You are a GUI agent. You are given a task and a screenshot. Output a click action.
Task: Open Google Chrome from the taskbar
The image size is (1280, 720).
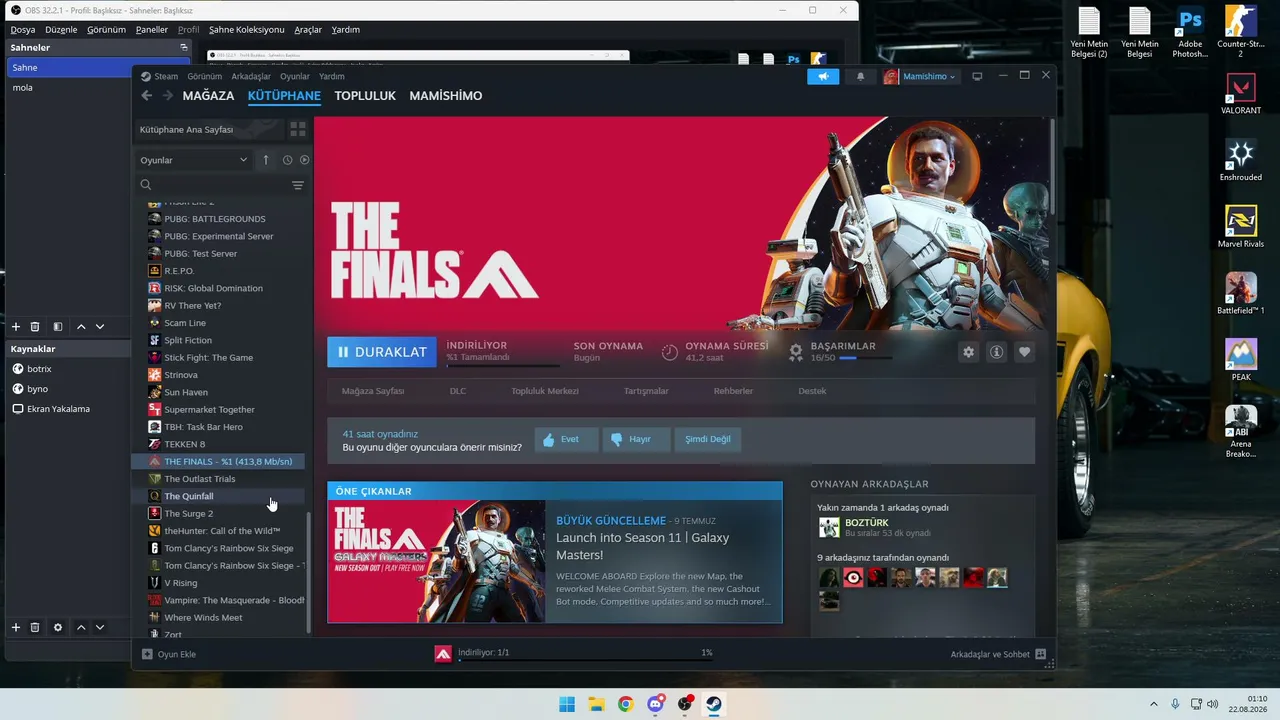click(625, 704)
